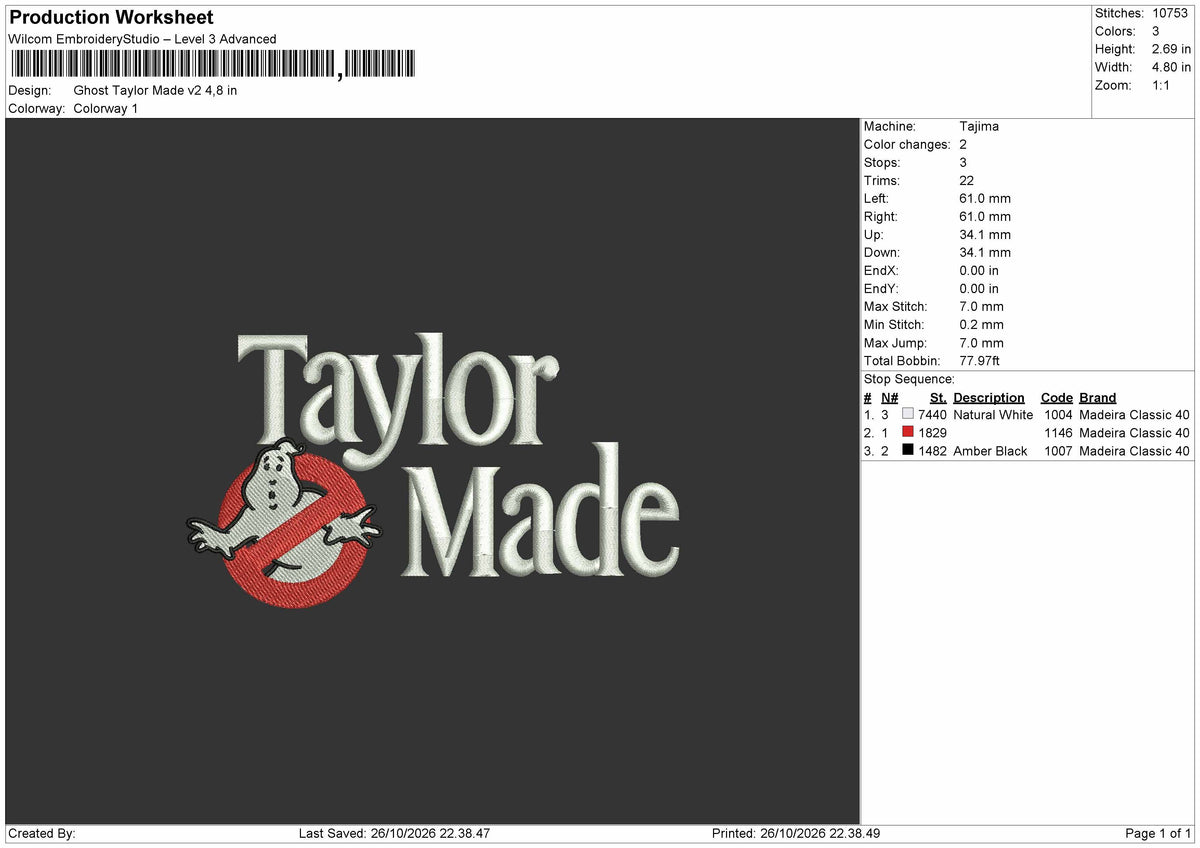The image size is (1200, 848).
Task: Click the barcode under the header
Action: click(212, 65)
